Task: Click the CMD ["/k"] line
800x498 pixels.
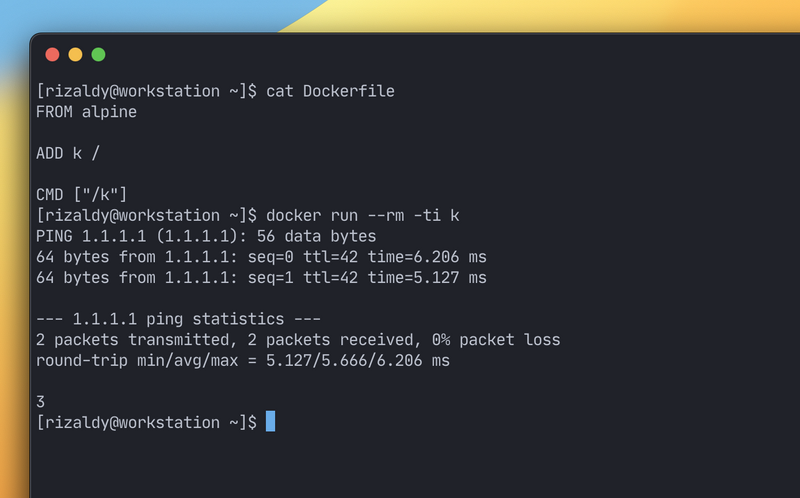Action: pos(82,194)
